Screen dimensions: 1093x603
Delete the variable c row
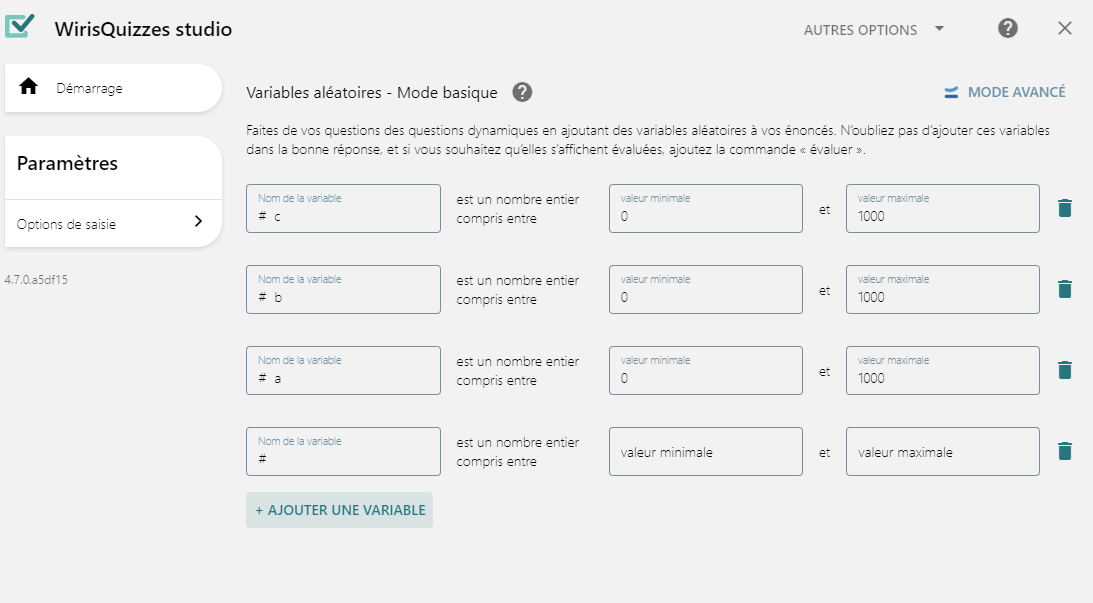[1064, 208]
